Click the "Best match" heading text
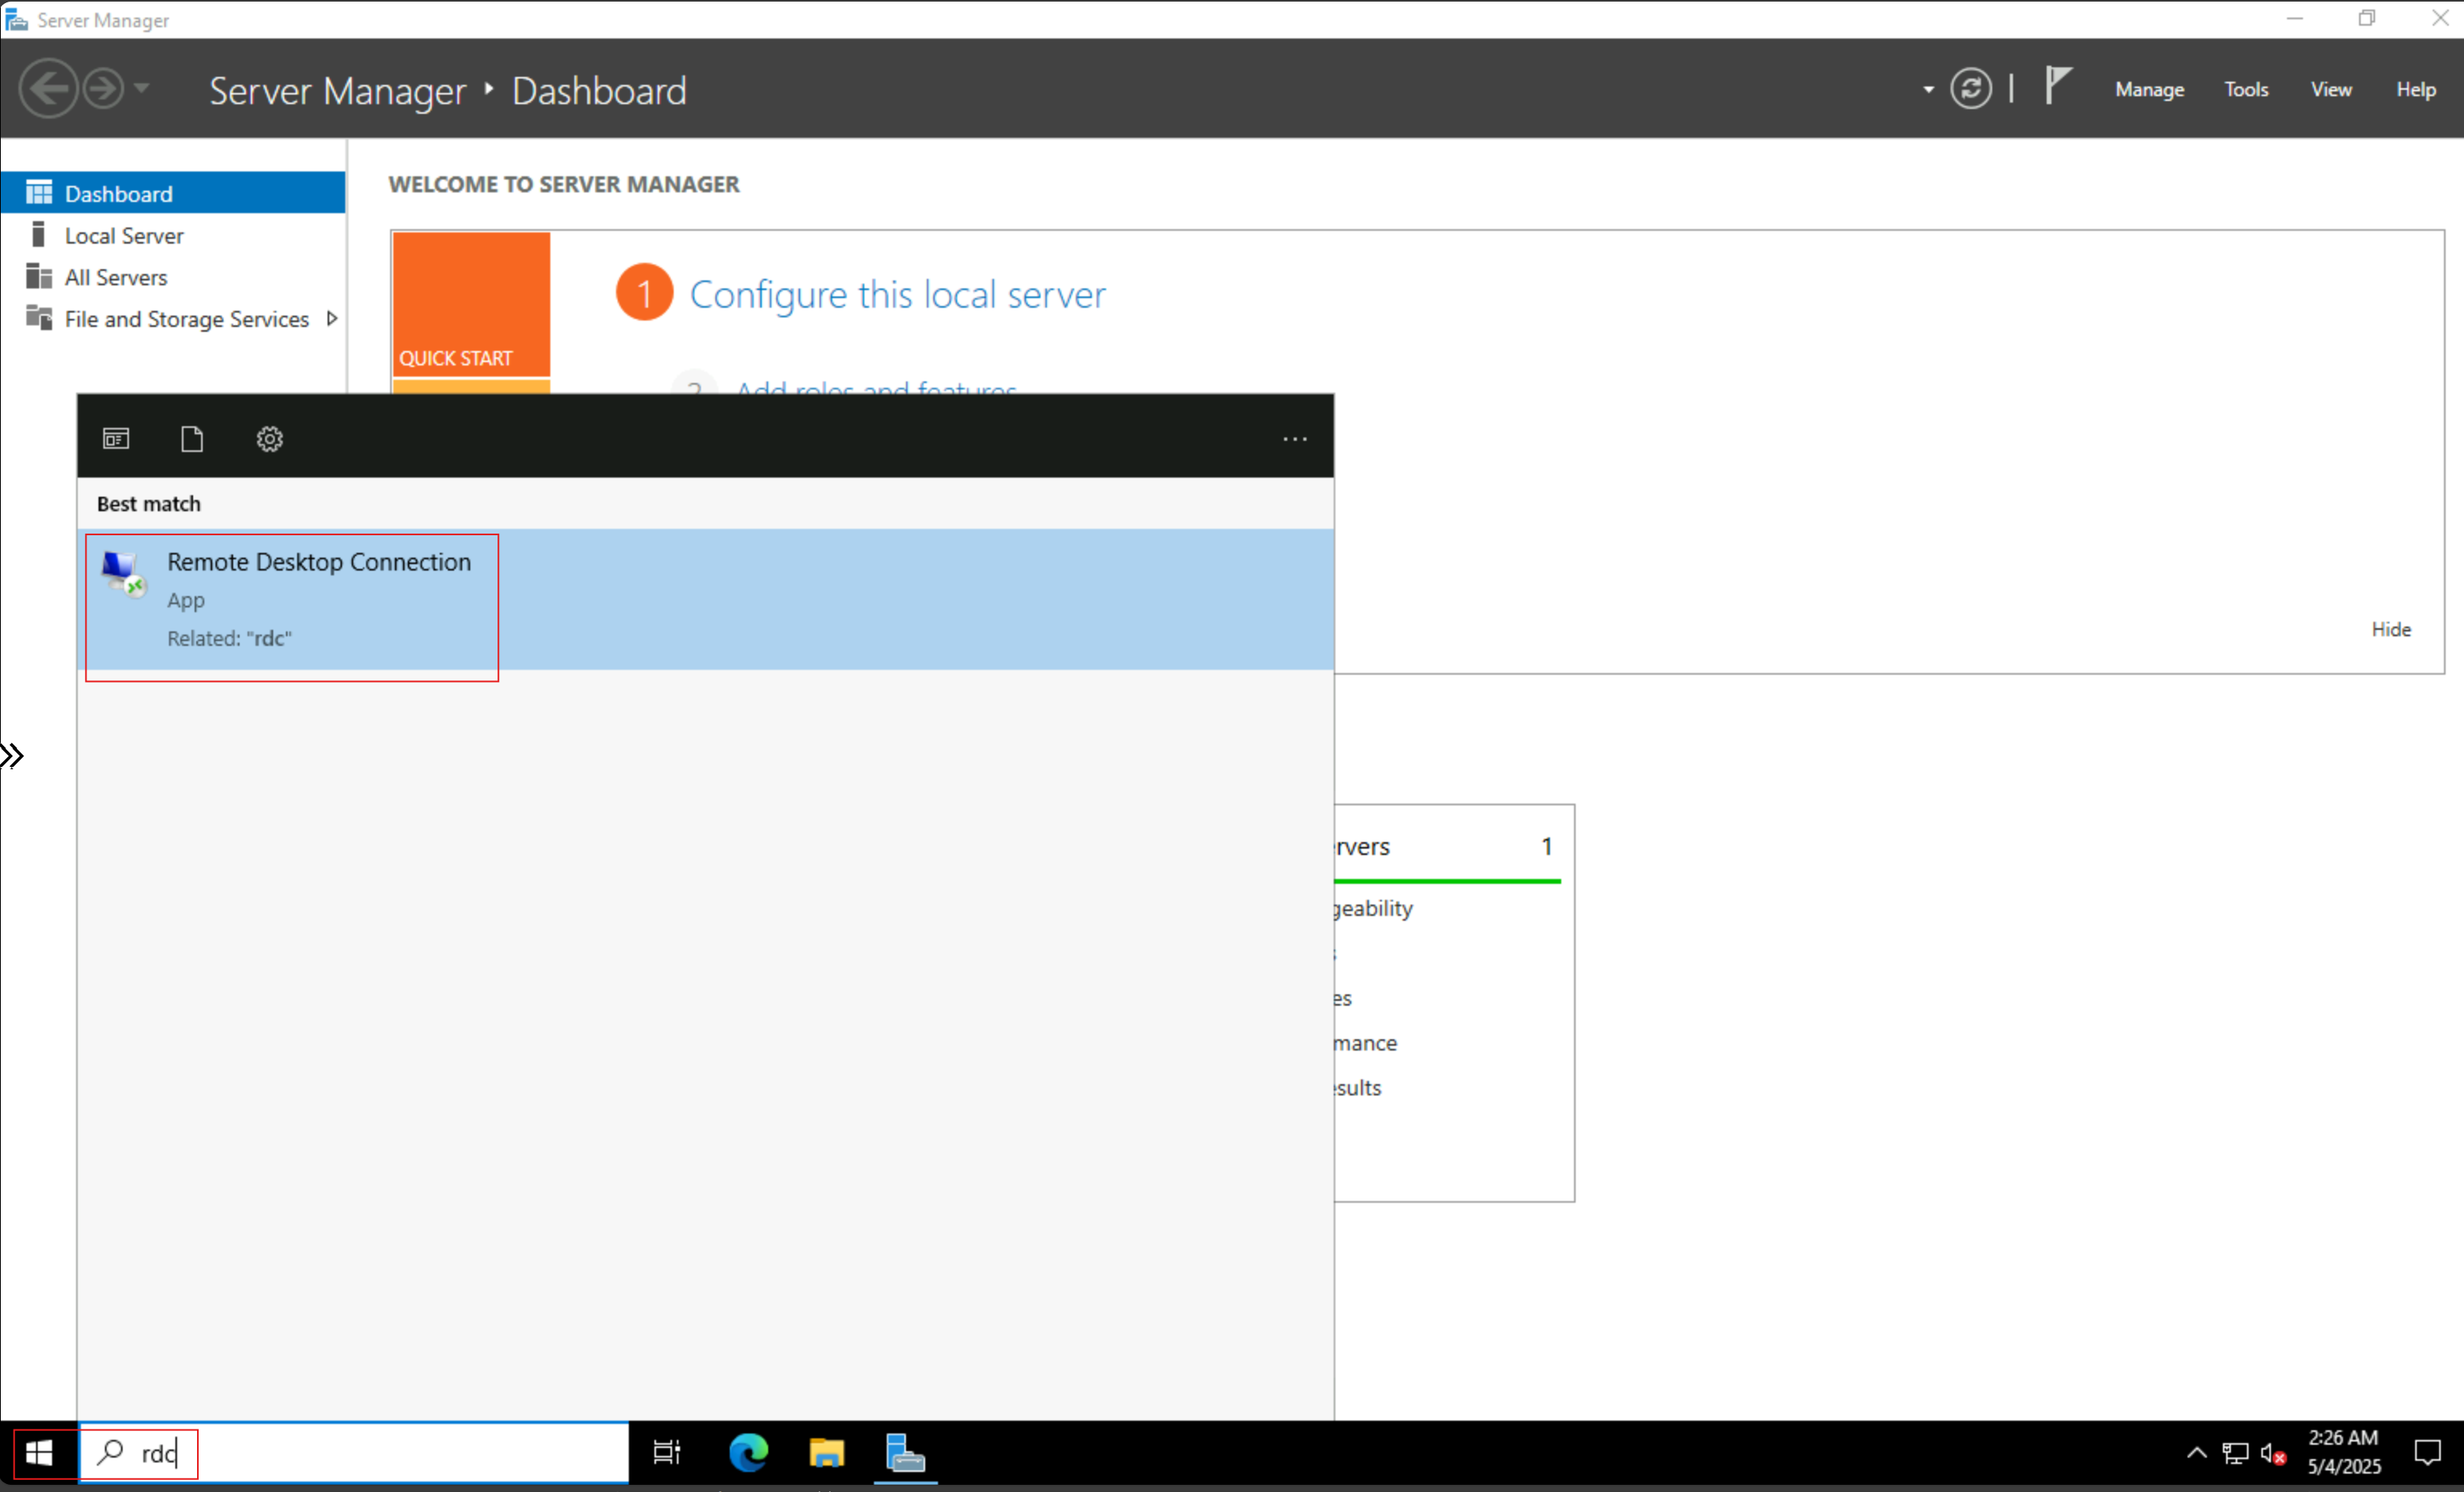This screenshot has width=2464, height=1492. [149, 504]
